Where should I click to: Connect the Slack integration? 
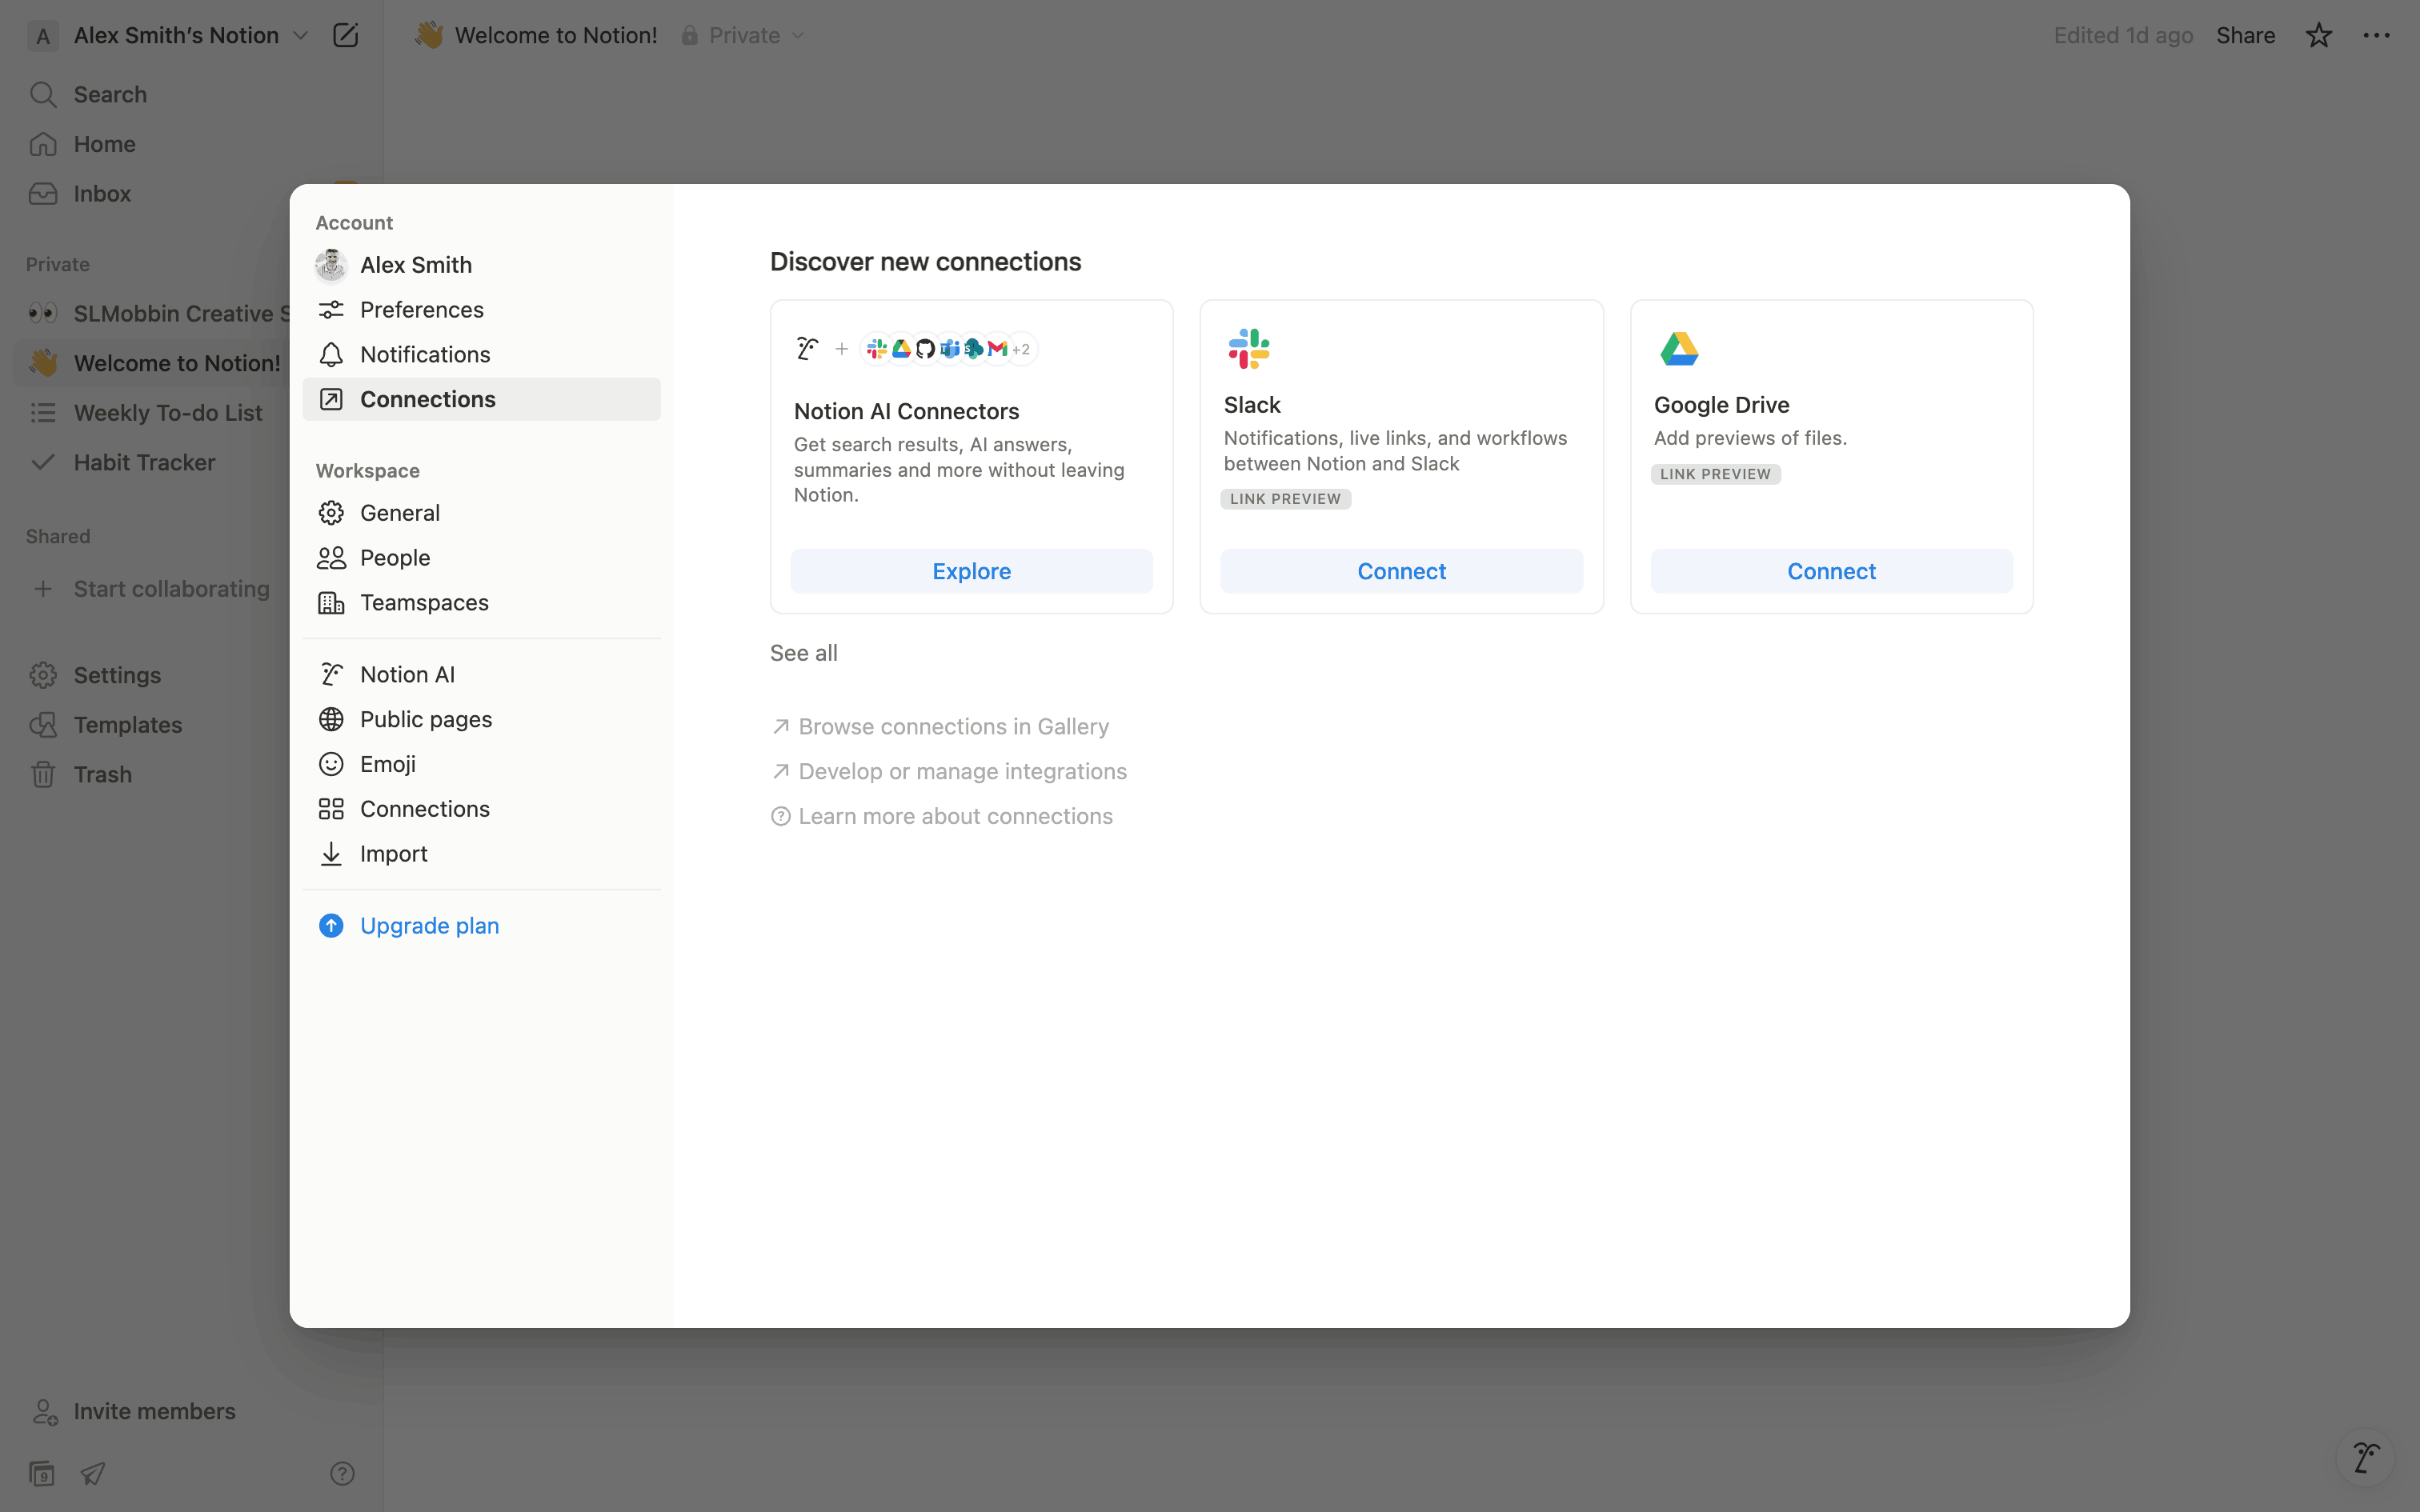pos(1401,571)
